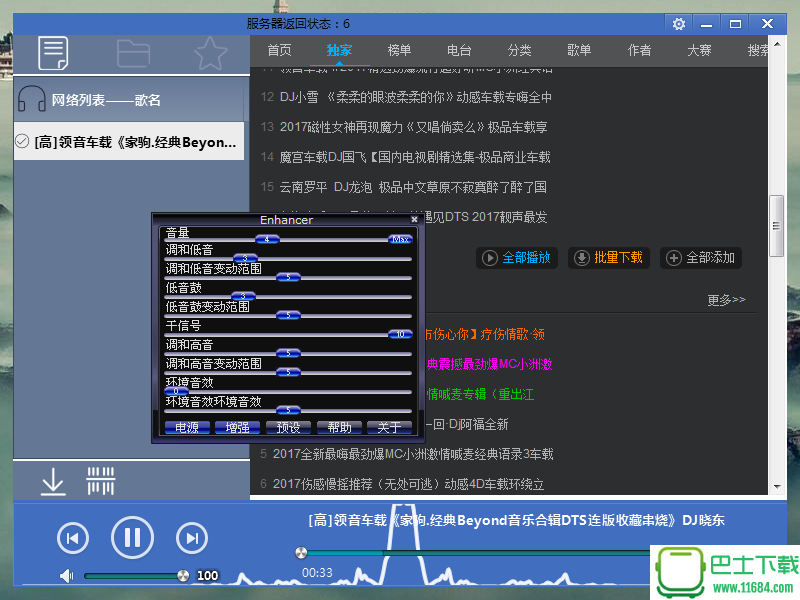Click the 调和高音 slider knob
This screenshot has width=800, height=600.
coord(288,353)
